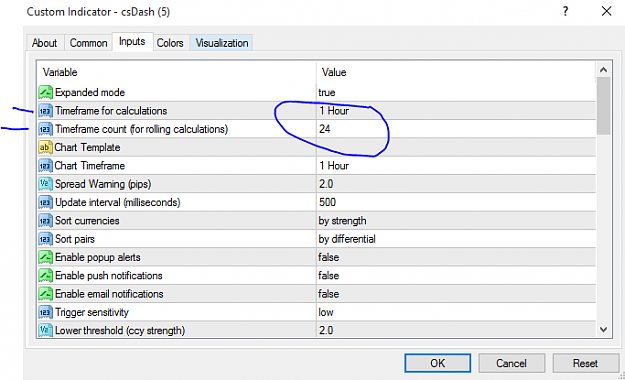Click the Sort pairs row icon

point(45,239)
